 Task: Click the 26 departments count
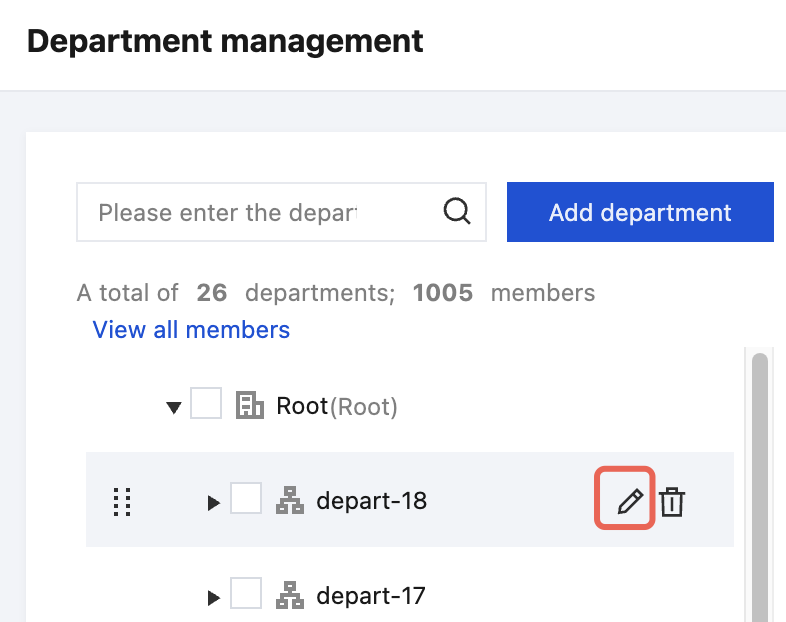coord(212,293)
